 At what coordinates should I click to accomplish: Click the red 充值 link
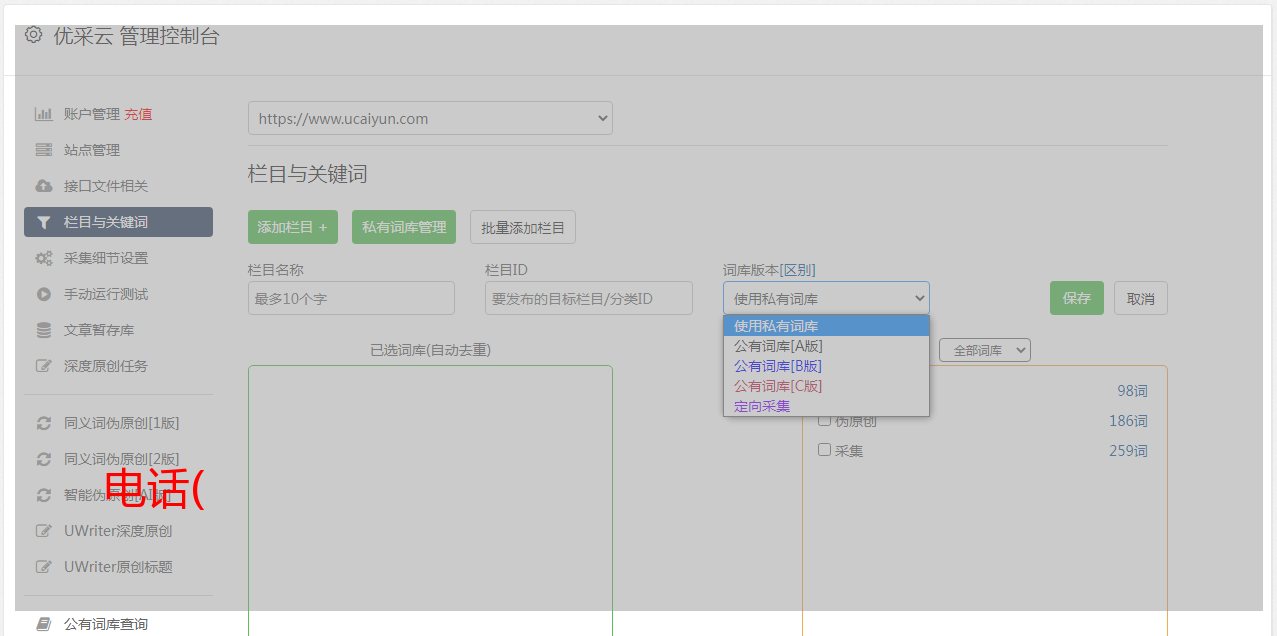click(138, 114)
